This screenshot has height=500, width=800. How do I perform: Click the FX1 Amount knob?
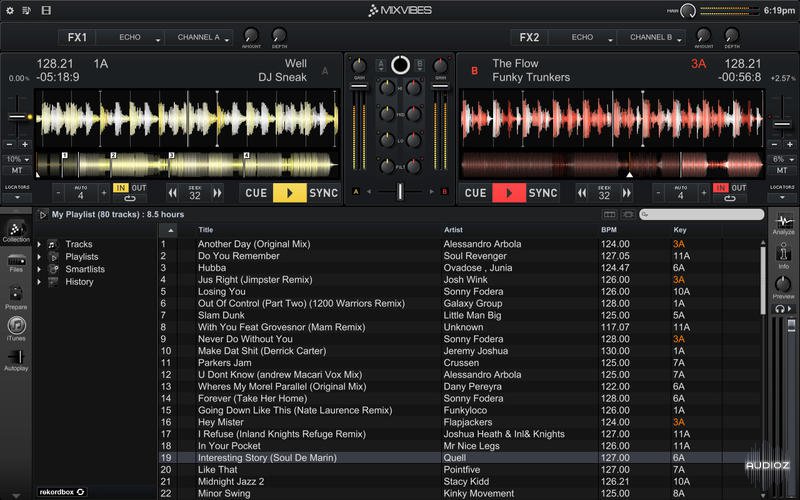251,35
